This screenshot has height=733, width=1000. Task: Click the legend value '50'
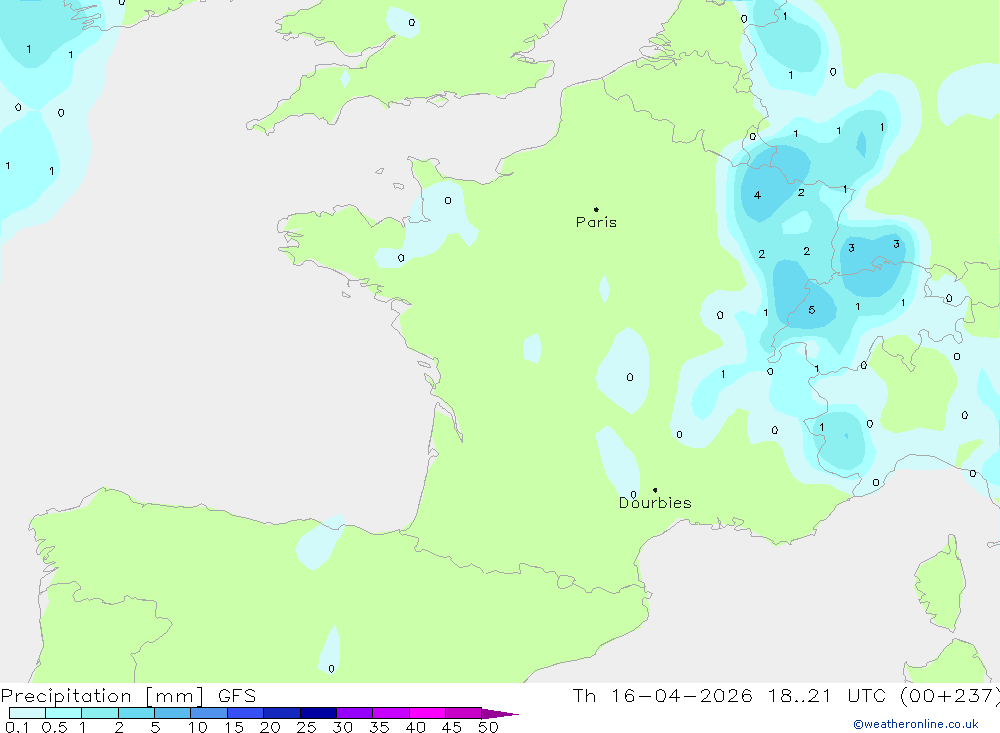[x=488, y=727]
